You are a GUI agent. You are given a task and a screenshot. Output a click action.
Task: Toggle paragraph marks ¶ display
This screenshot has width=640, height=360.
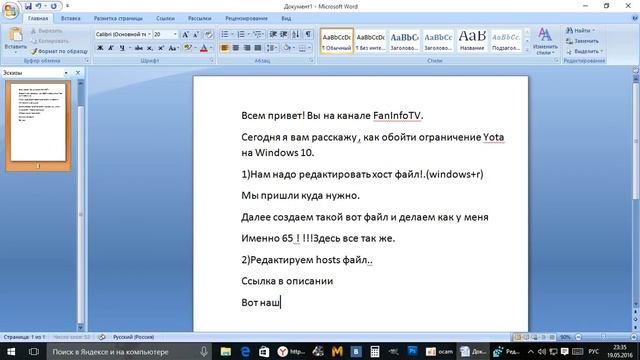(x=308, y=34)
